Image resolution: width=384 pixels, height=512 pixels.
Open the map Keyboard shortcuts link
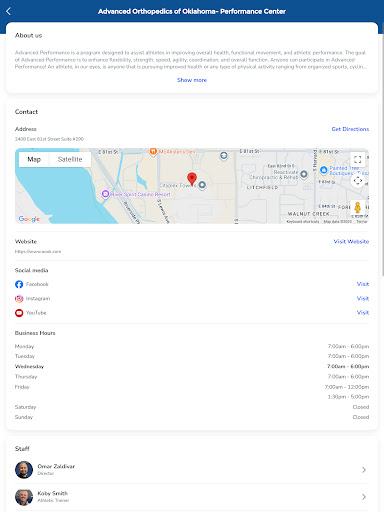[303, 221]
